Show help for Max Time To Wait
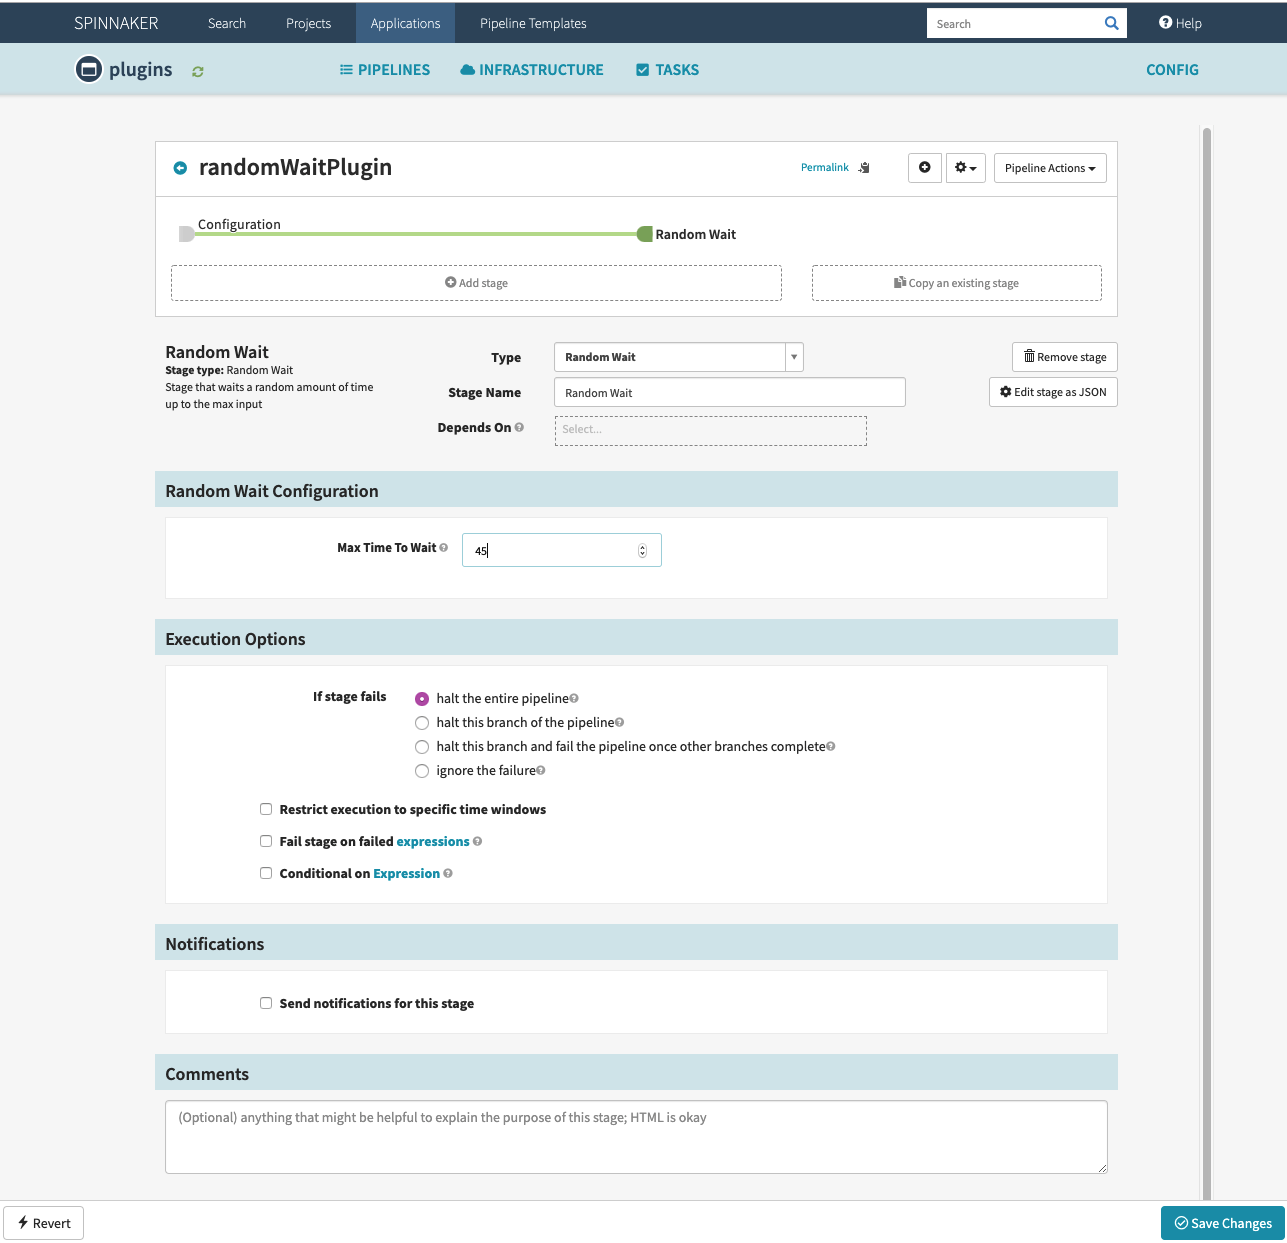The height and width of the screenshot is (1243, 1287). [444, 547]
